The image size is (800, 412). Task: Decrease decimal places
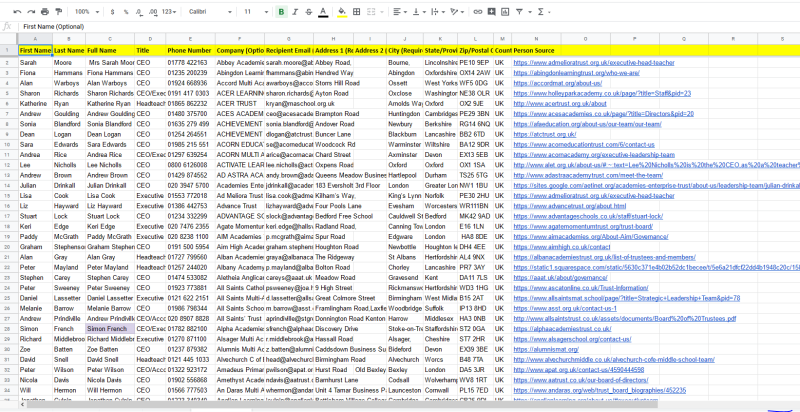pyautogui.click(x=139, y=12)
